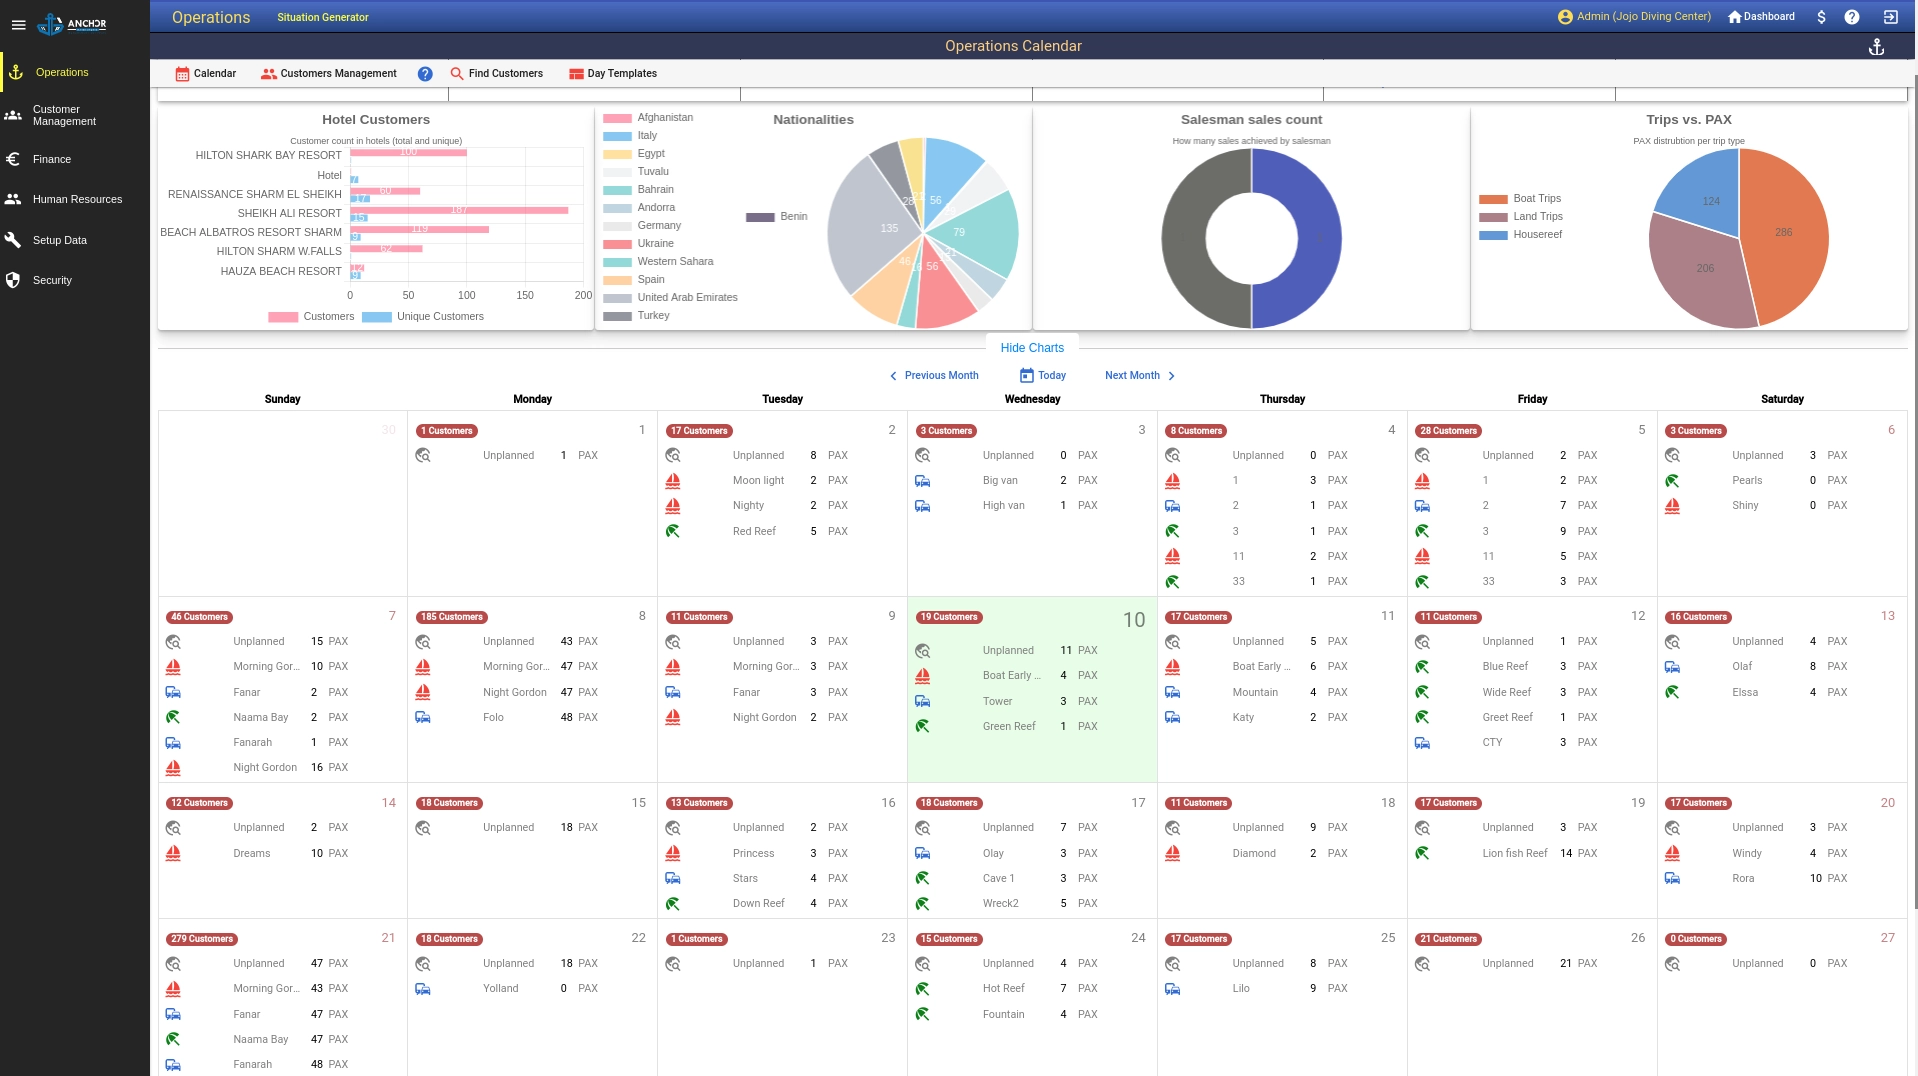The width and height of the screenshot is (1918, 1076).
Task: Jump to Today in the calendar
Action: click(x=1042, y=375)
